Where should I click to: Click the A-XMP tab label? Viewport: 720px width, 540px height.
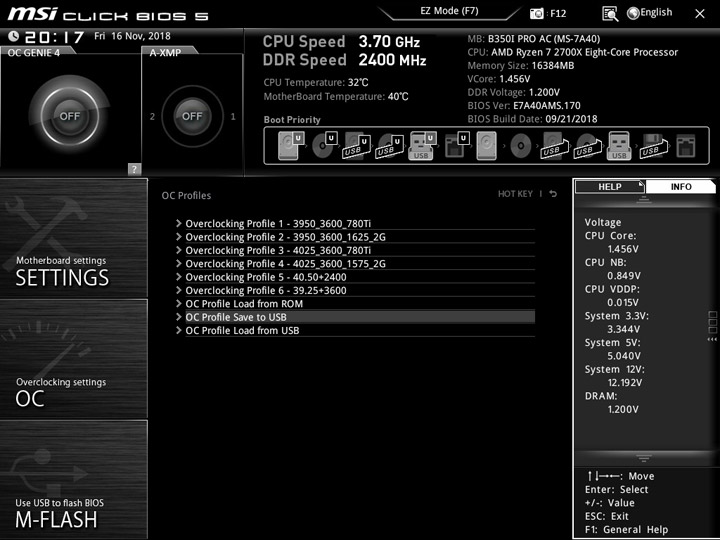click(165, 52)
